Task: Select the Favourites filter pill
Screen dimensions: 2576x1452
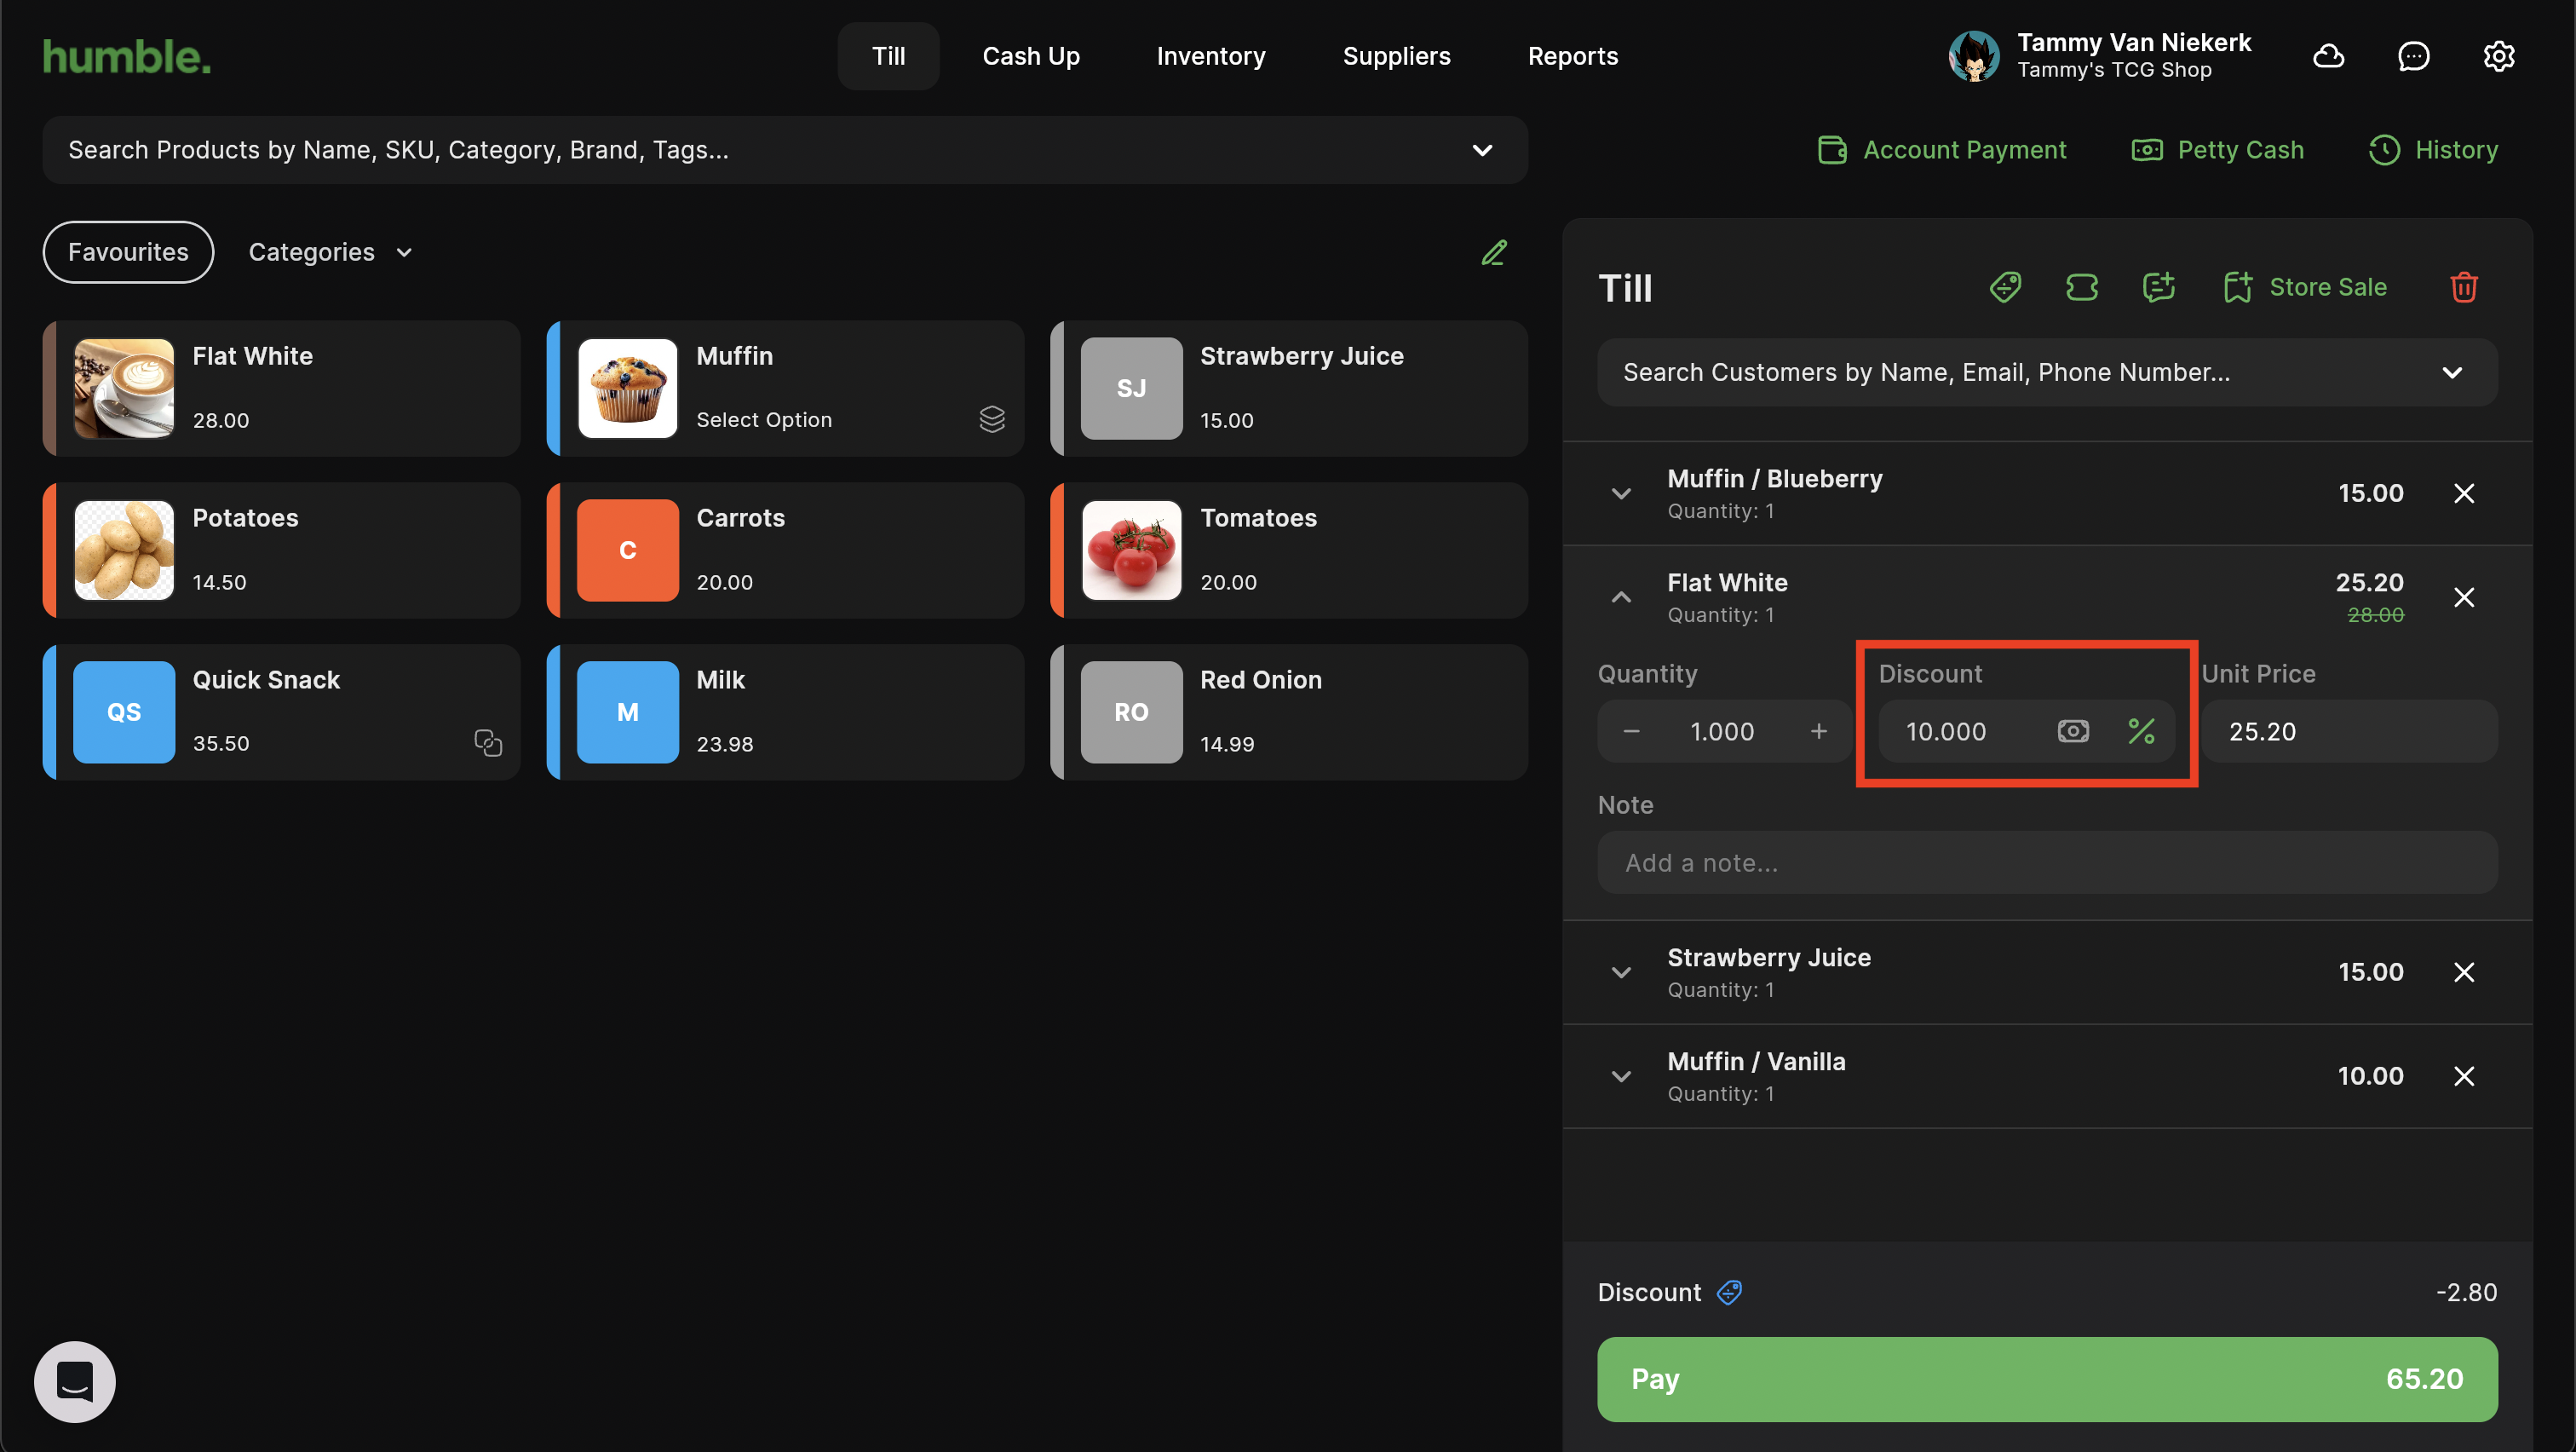Action: point(128,252)
